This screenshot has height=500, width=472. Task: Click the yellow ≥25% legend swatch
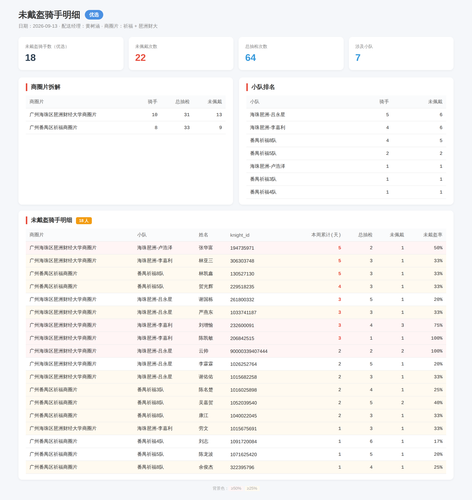[252, 488]
